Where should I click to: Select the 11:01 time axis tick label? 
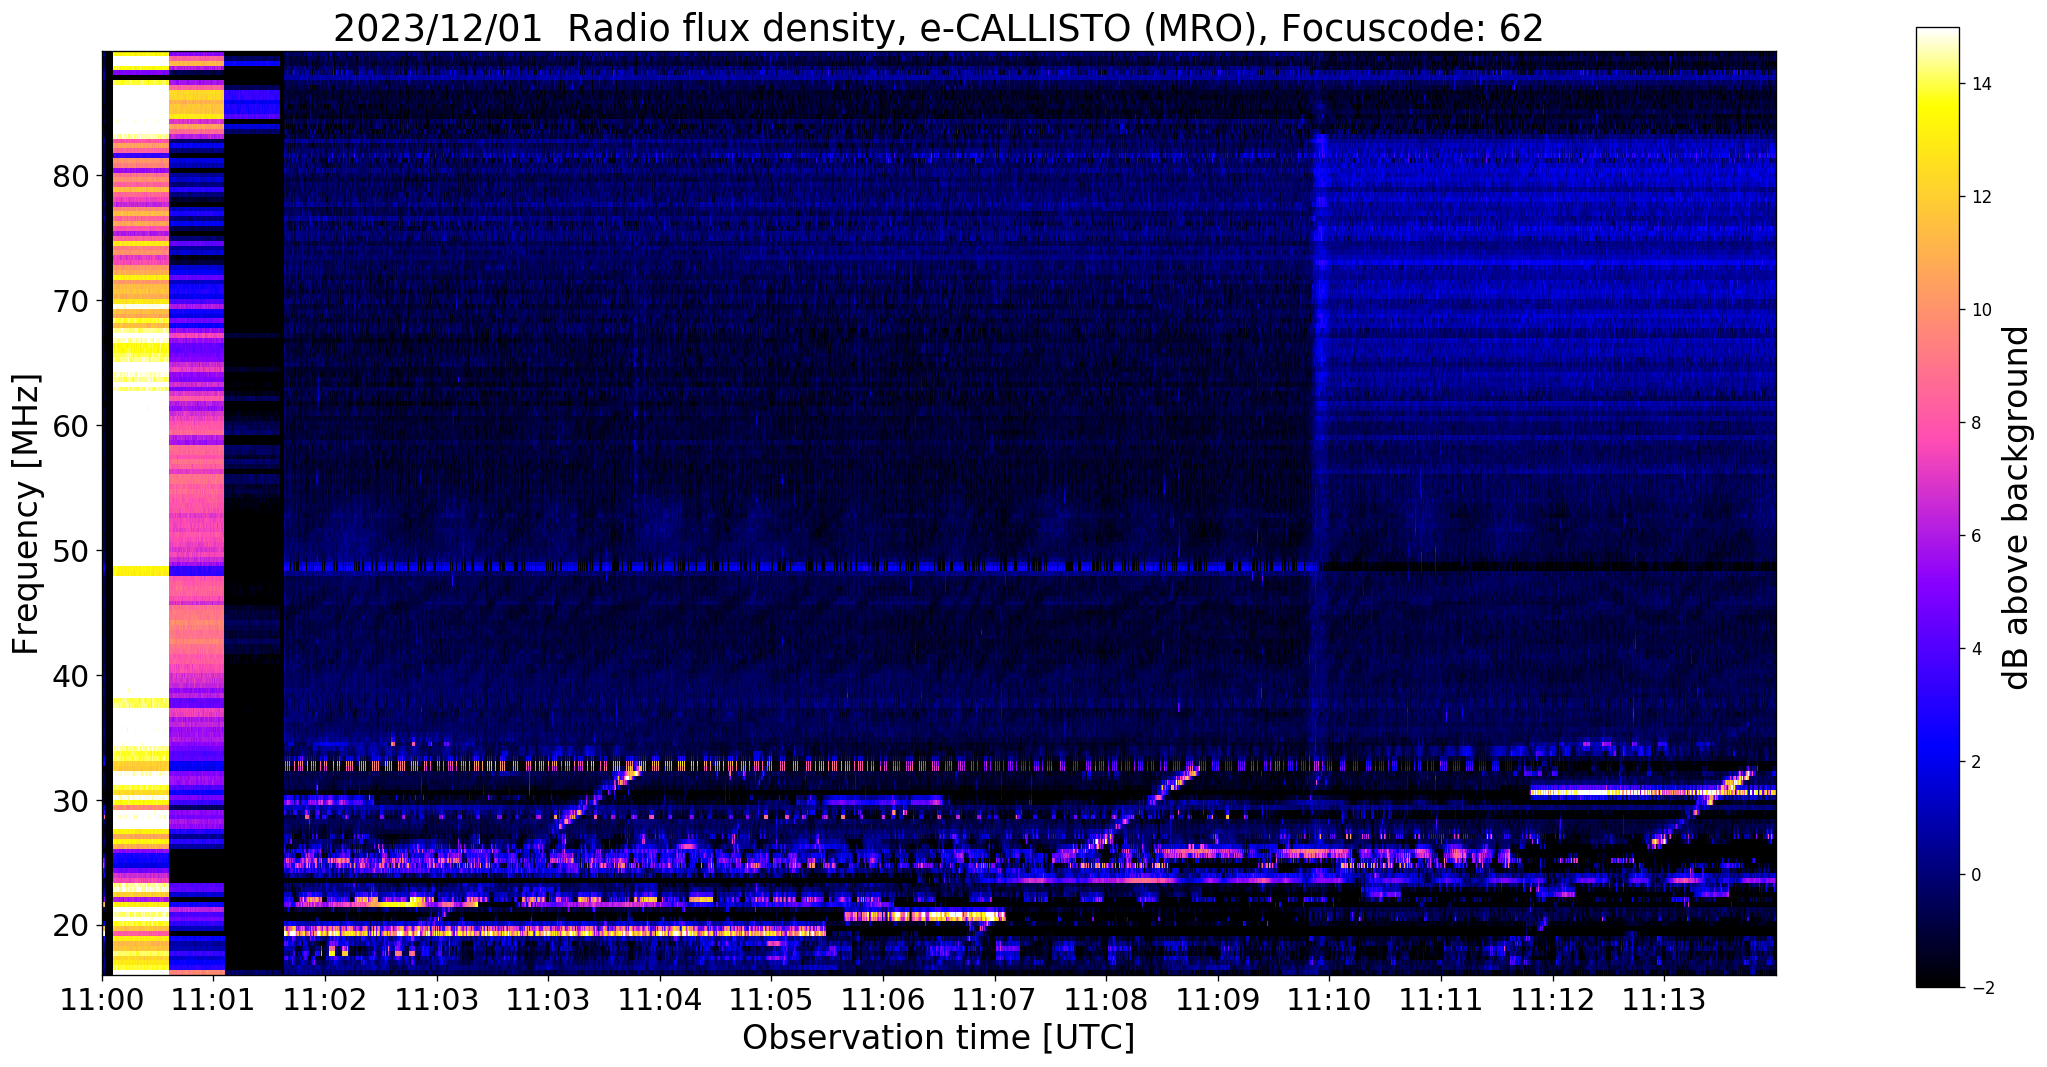[213, 1000]
